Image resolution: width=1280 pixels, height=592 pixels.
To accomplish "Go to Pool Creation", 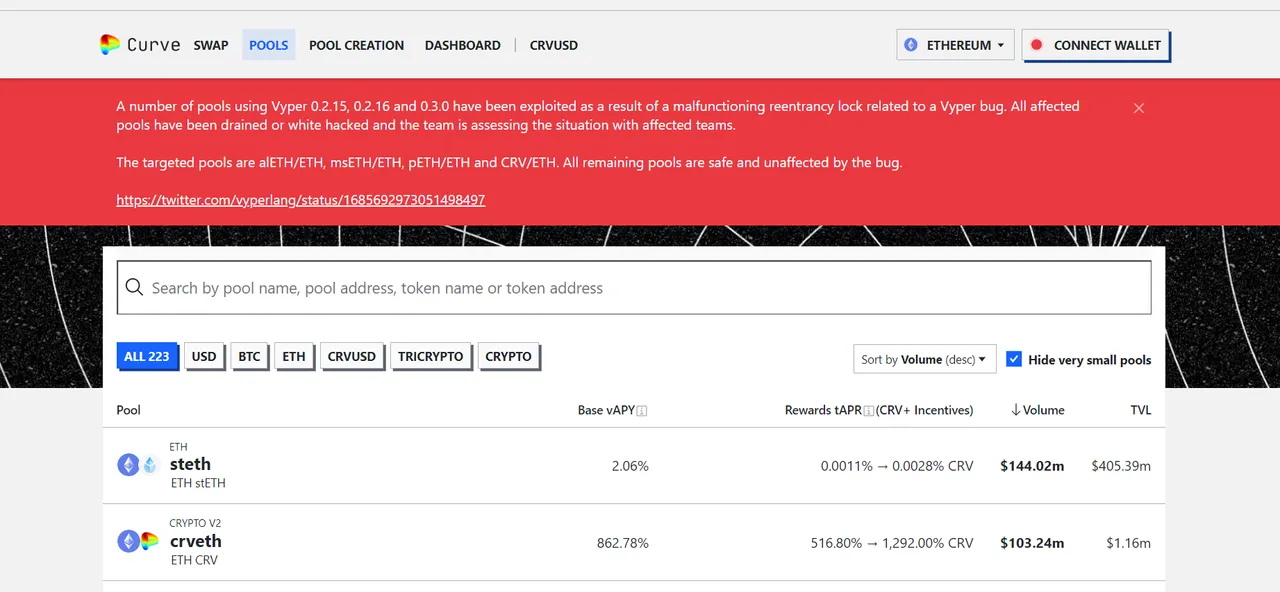I will [x=357, y=45].
